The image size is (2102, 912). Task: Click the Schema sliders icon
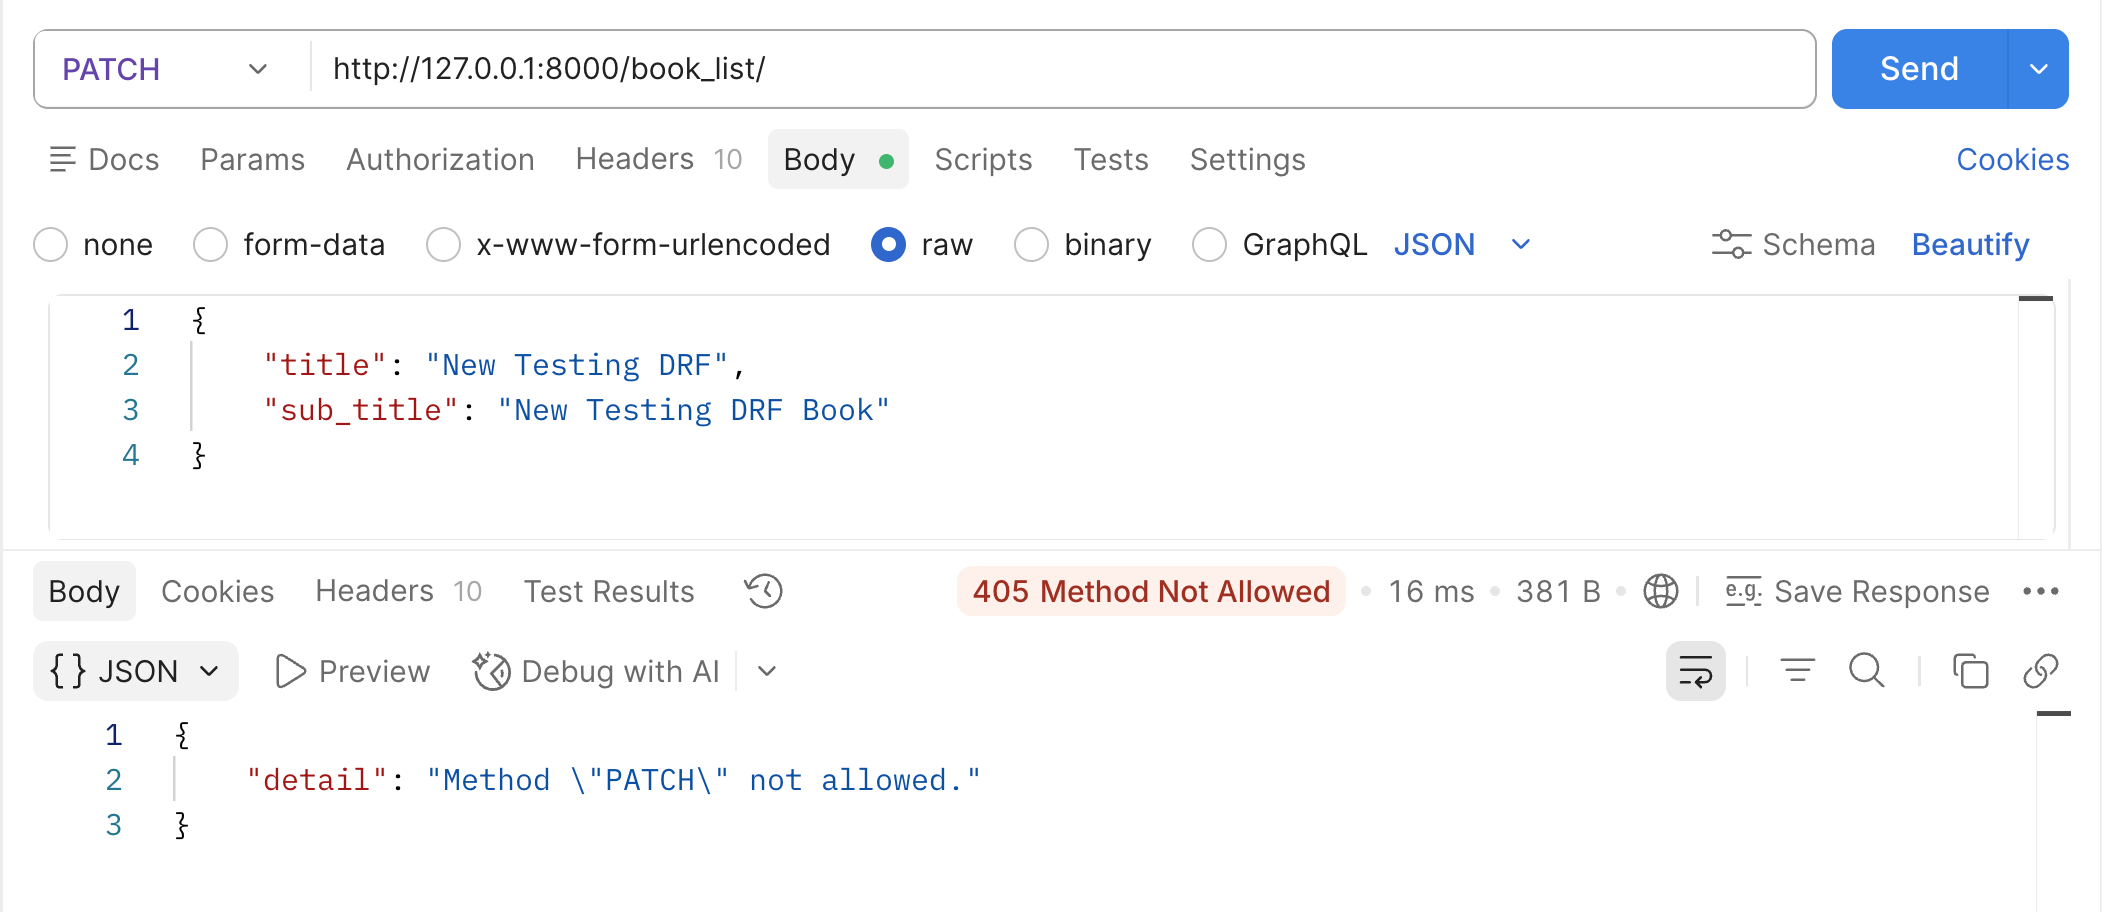coord(1731,244)
